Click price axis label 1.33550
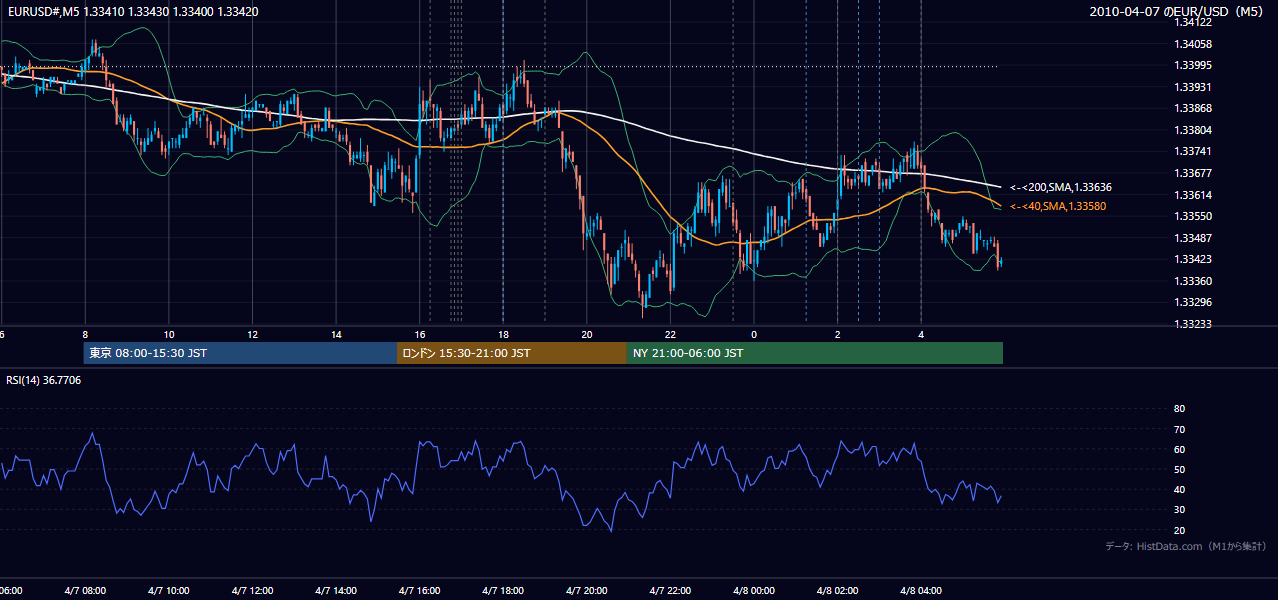 coord(1193,216)
